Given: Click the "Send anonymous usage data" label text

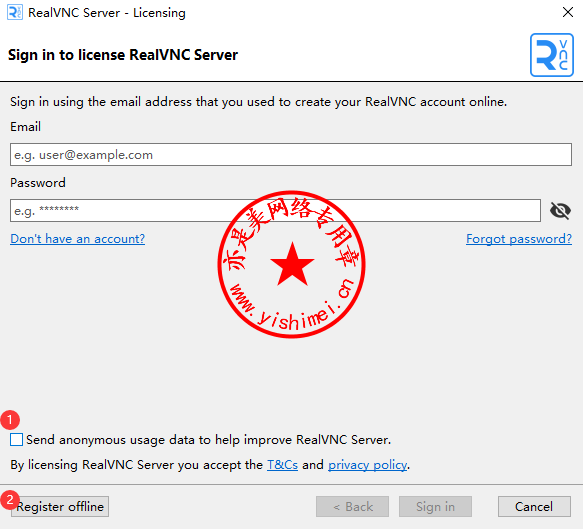Looking at the screenshot, I should (209, 440).
